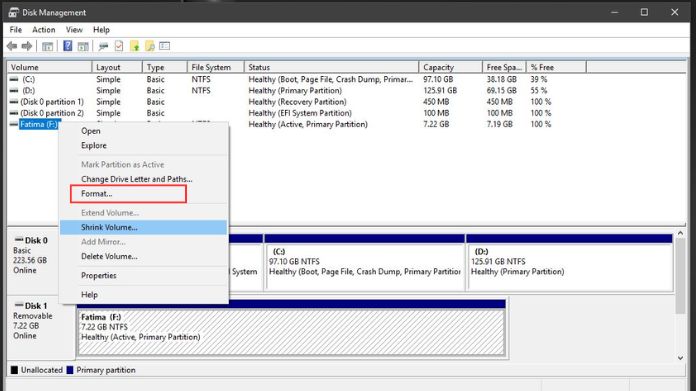Click Disk 0 partition 2 drive icon
The image size is (696, 391).
pos(14,113)
